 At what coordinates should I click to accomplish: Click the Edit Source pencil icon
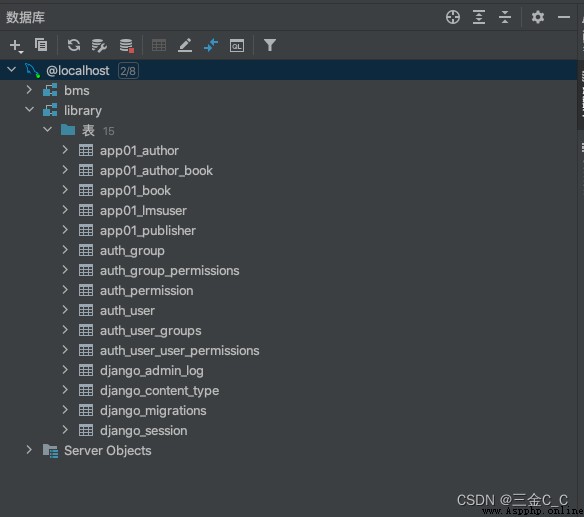tap(185, 45)
